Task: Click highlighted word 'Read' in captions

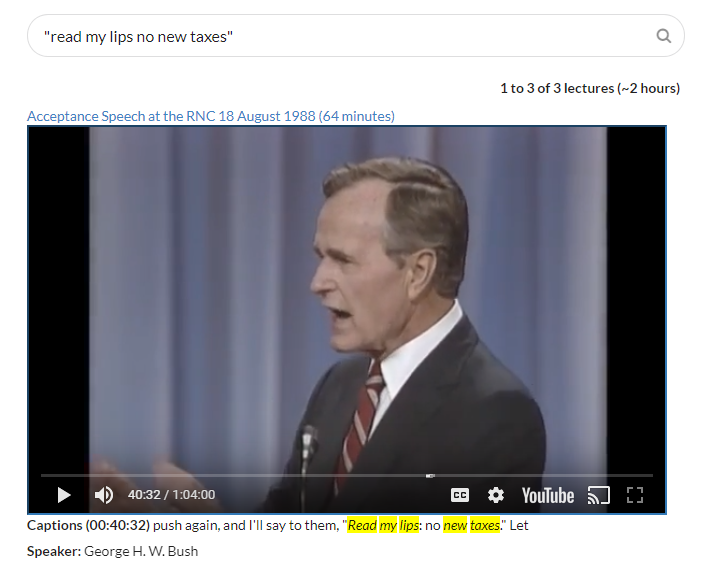Action: pos(362,525)
